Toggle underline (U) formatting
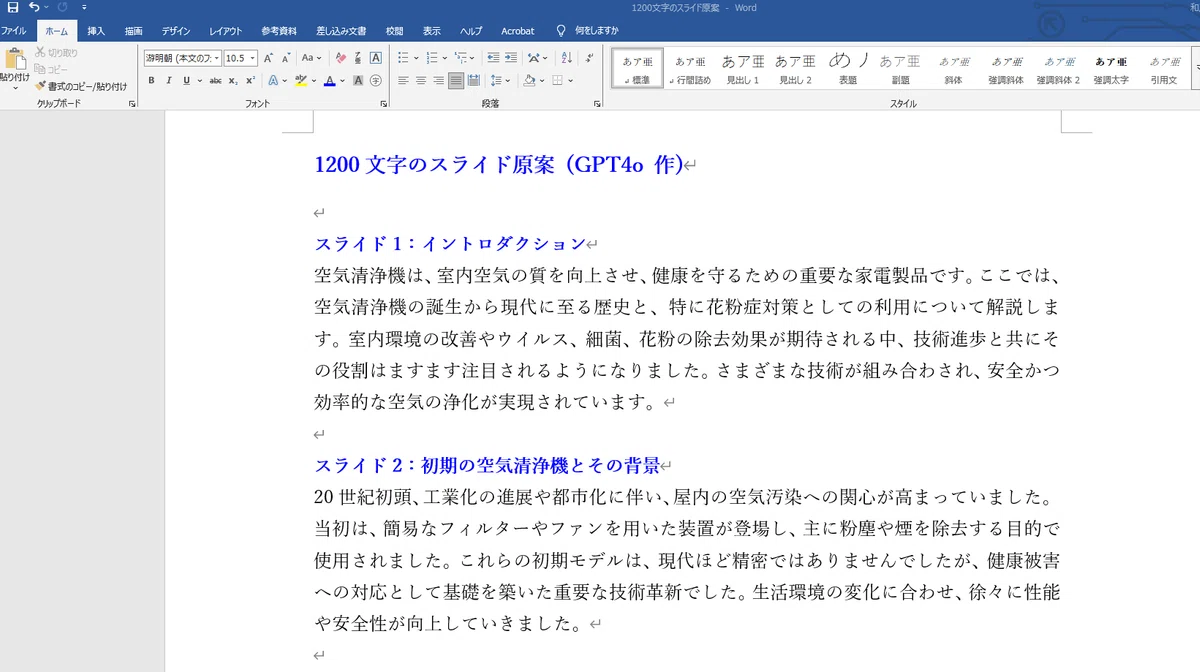Viewport: 1200px width, 672px height. [x=186, y=80]
